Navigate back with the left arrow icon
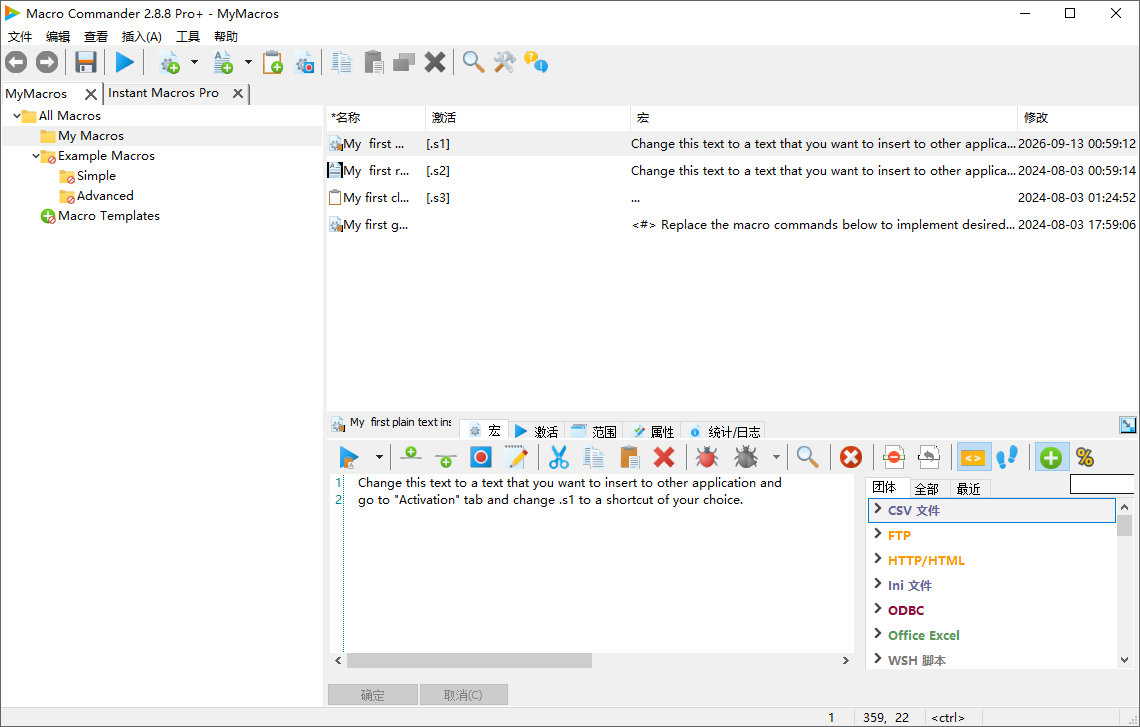Image resolution: width=1140 pixels, height=727 pixels. [x=16, y=63]
